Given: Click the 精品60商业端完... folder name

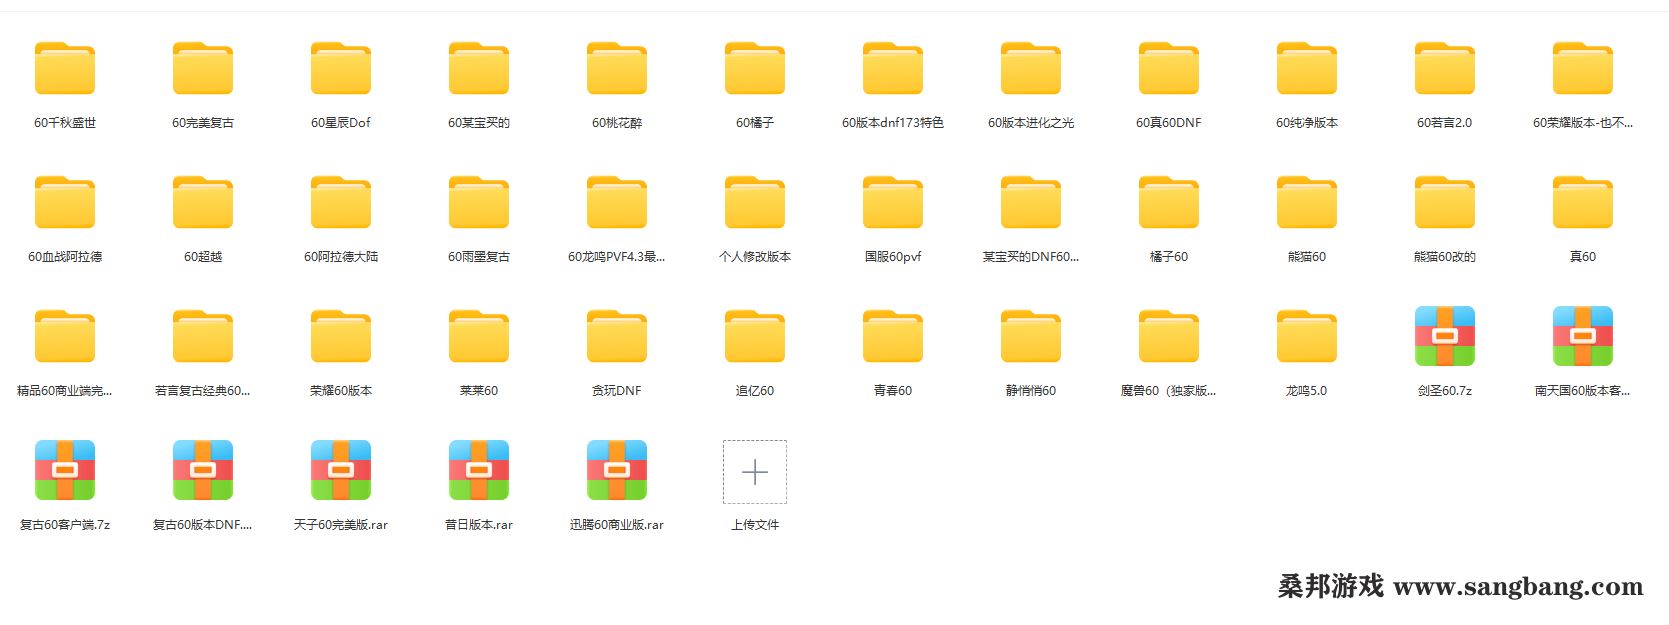Looking at the screenshot, I should [65, 391].
